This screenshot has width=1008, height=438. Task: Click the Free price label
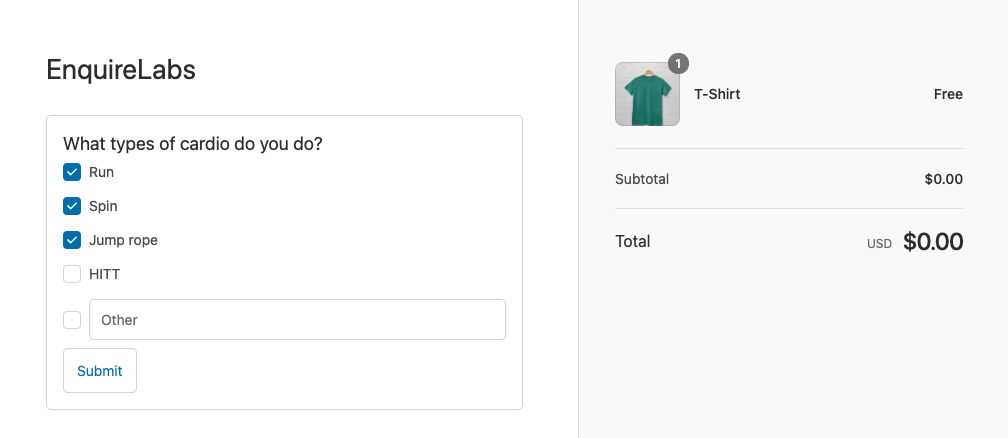tap(947, 94)
